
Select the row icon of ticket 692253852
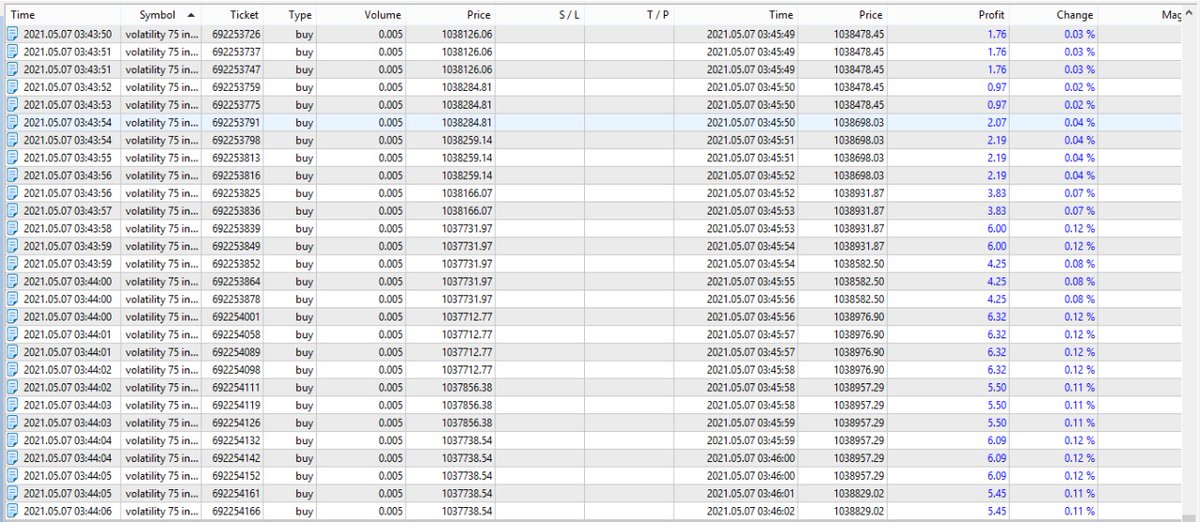pyautogui.click(x=12, y=264)
